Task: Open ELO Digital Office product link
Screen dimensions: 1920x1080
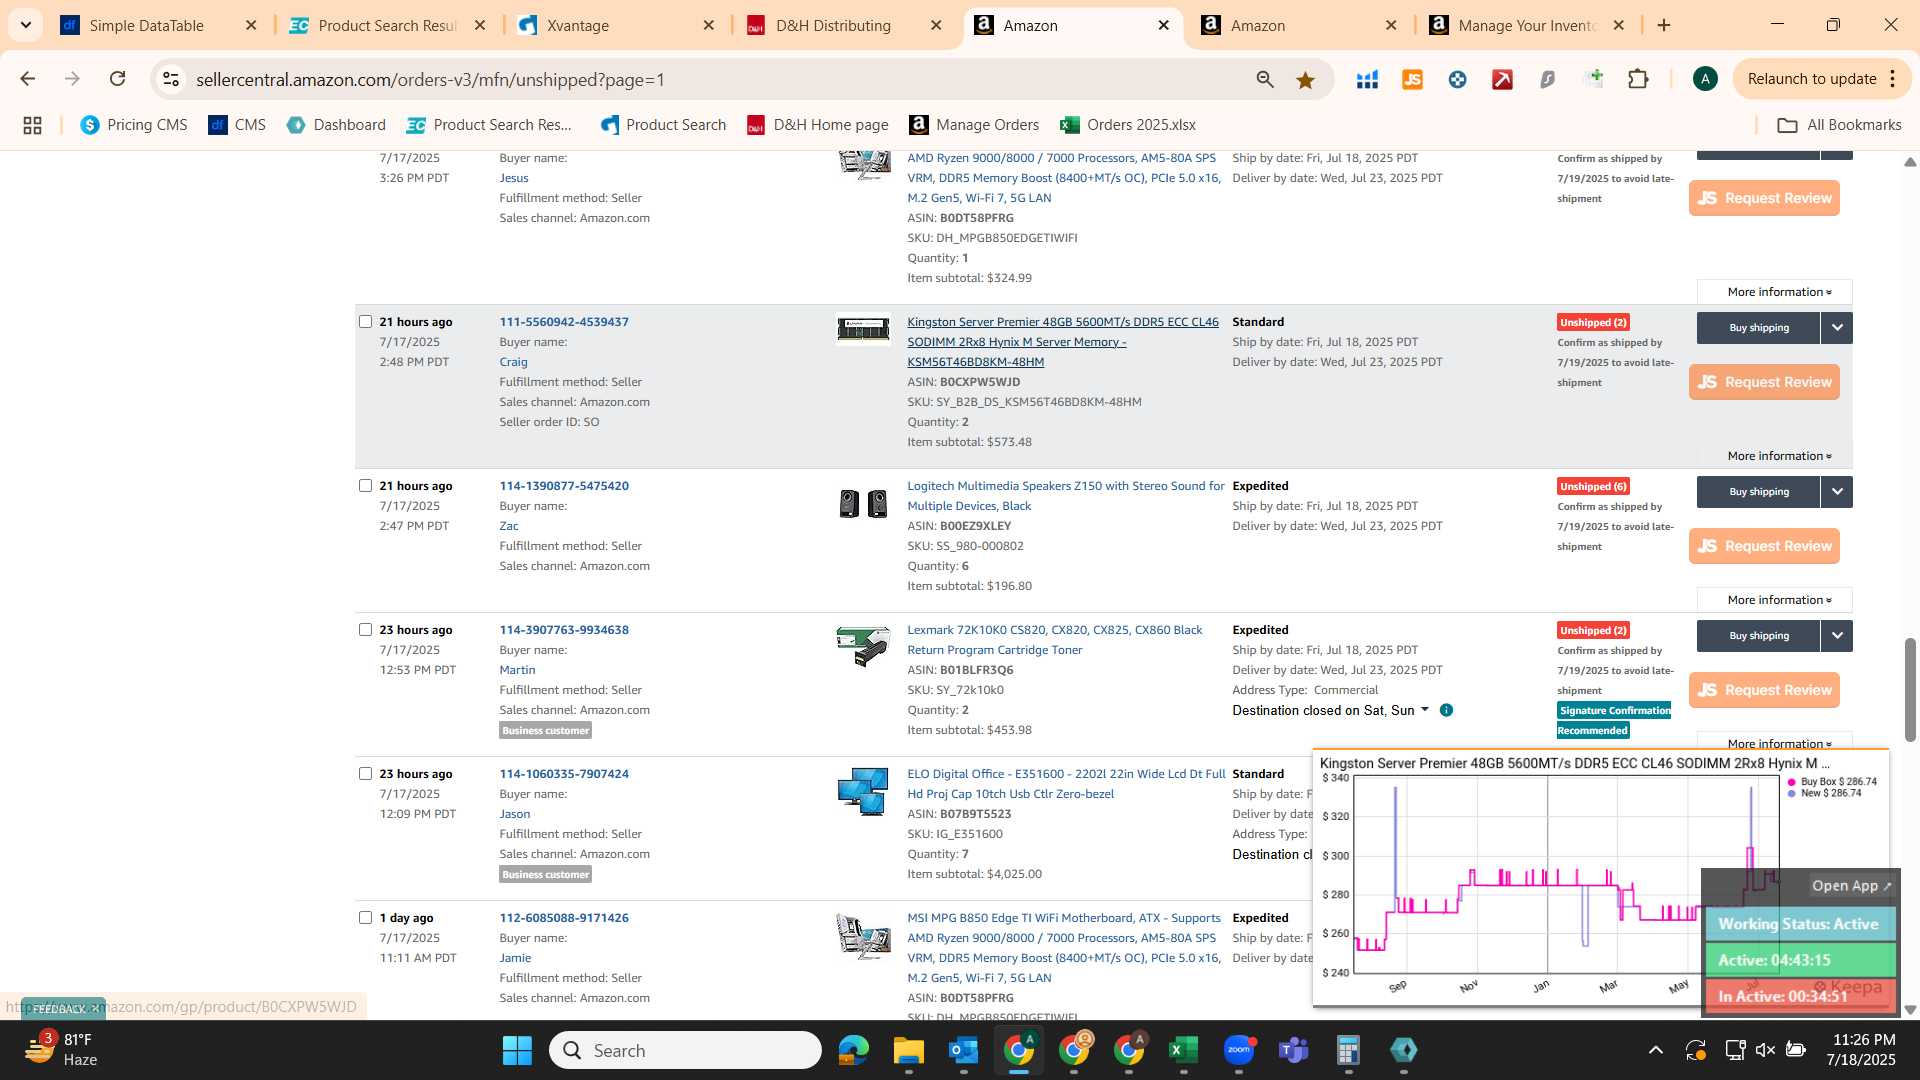Action: [1066, 784]
